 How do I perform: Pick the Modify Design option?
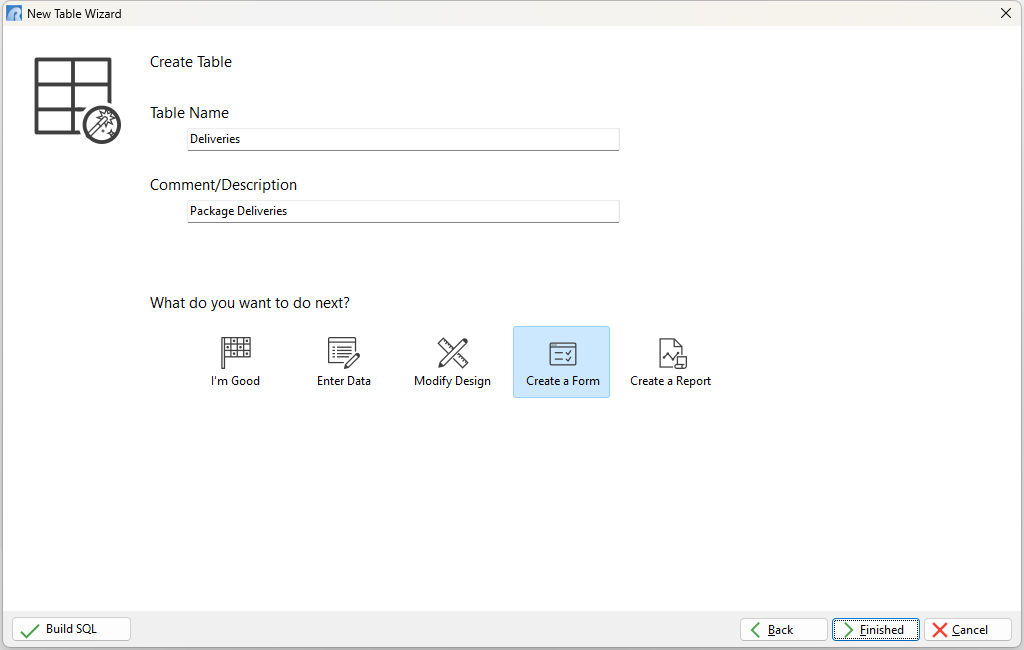point(452,362)
